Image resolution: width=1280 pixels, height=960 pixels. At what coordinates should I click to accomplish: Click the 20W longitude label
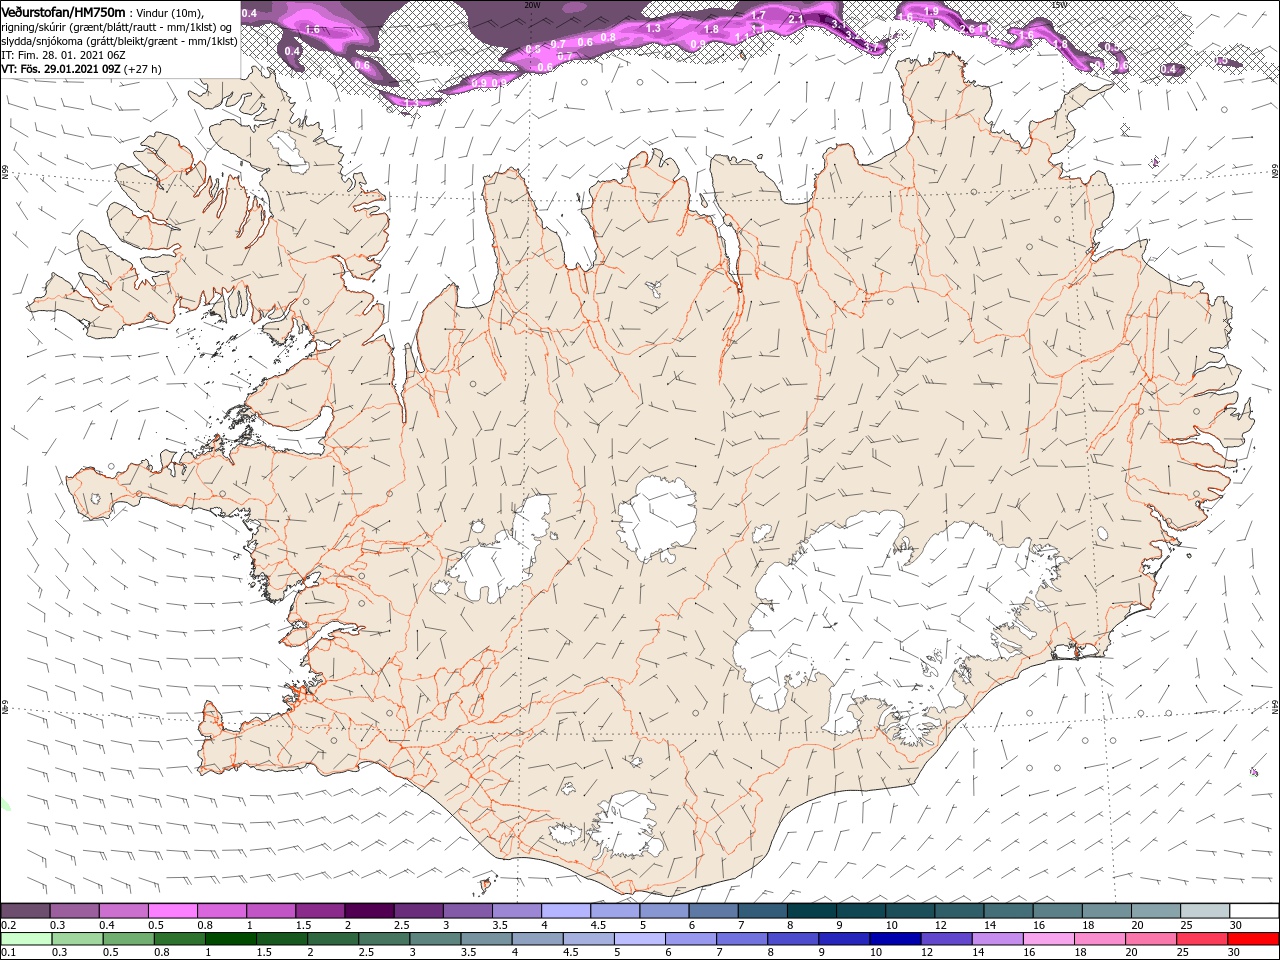(533, 5)
